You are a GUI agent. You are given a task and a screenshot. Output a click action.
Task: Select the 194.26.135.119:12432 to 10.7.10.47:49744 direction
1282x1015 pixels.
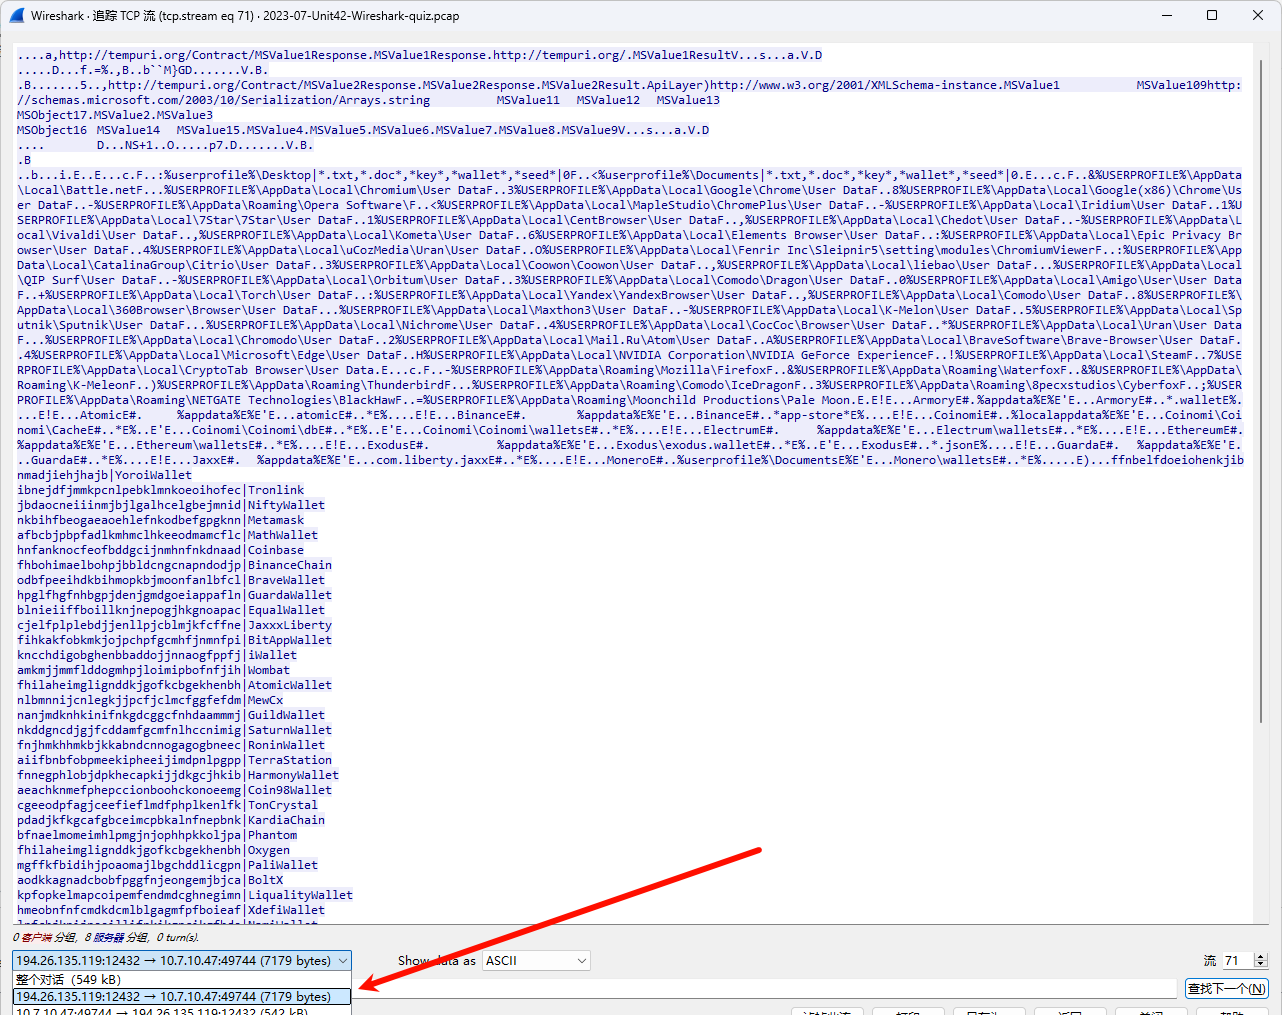[x=182, y=996]
